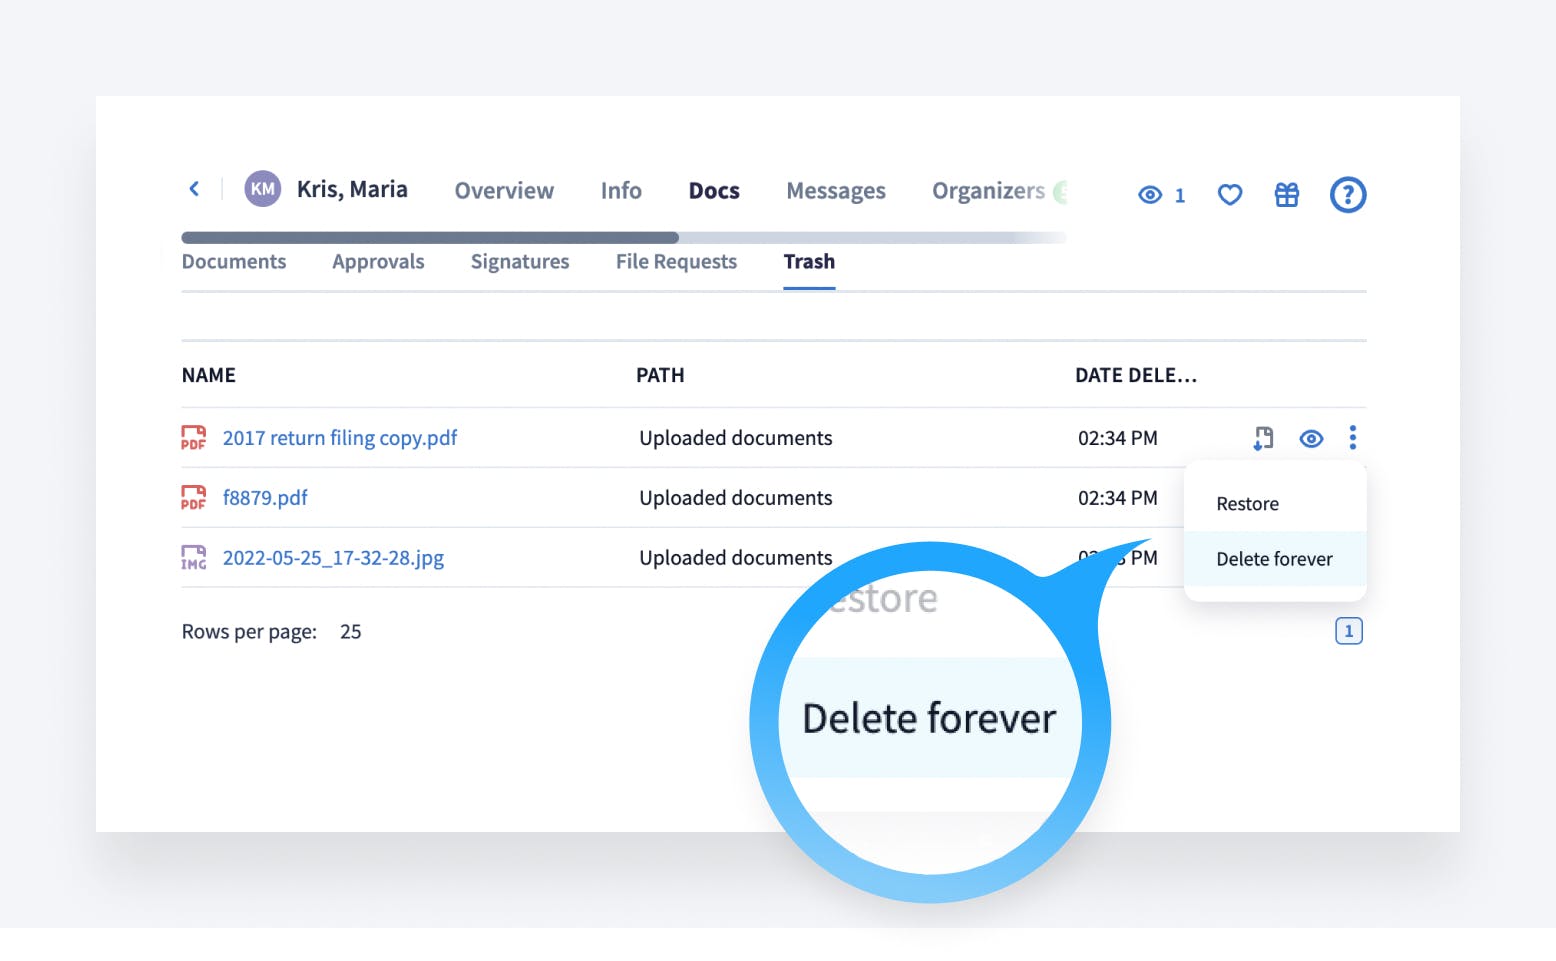Open the help question mark icon
The image size is (1556, 961).
pos(1347,195)
